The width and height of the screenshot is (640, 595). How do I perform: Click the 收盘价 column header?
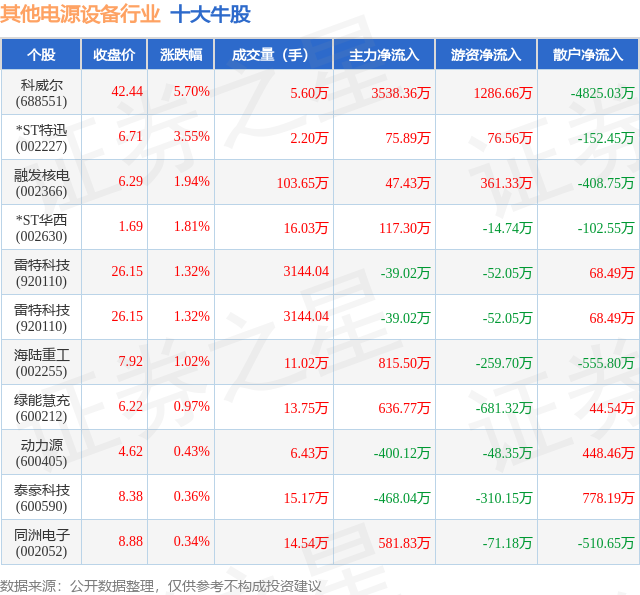[114, 55]
